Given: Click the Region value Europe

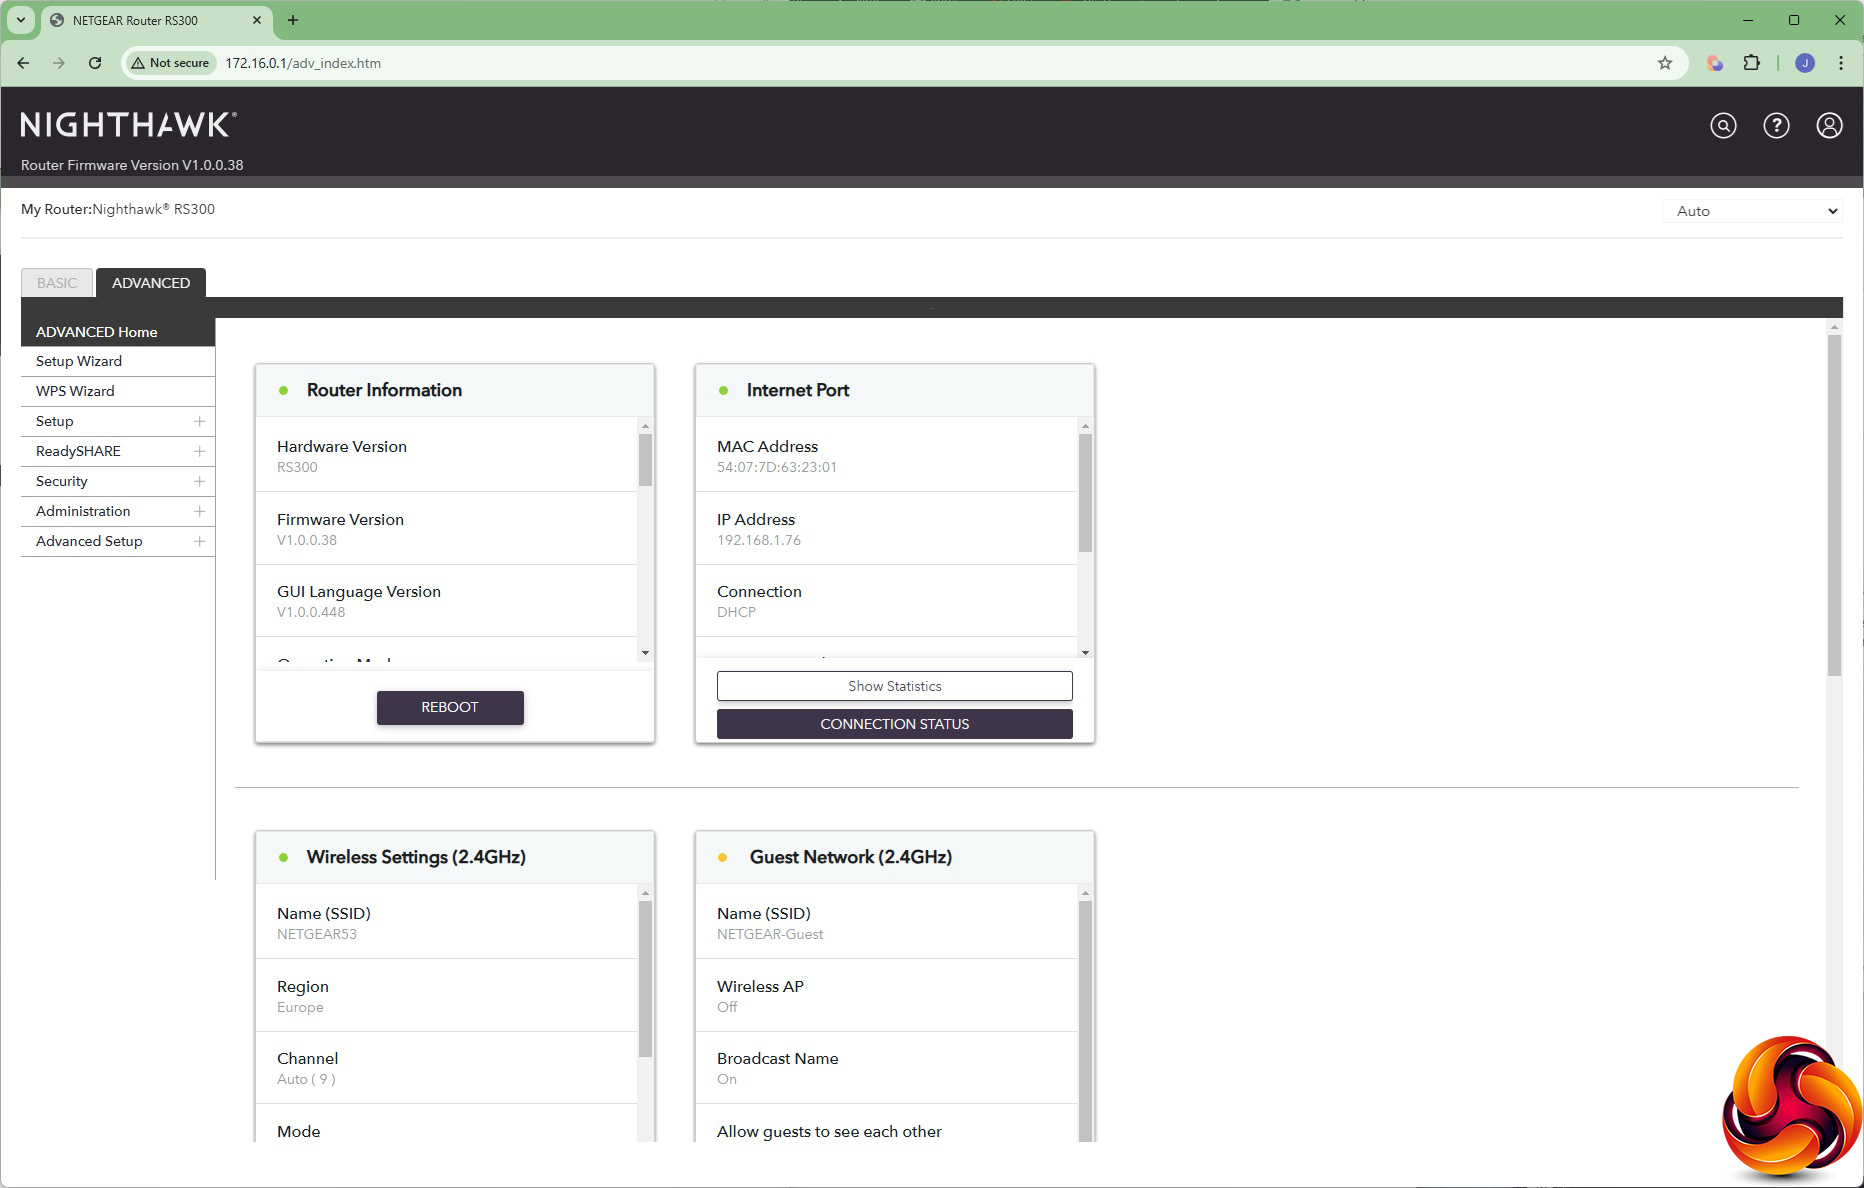Looking at the screenshot, I should click(300, 1007).
